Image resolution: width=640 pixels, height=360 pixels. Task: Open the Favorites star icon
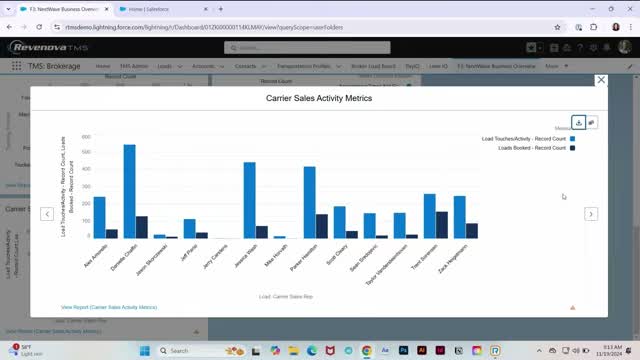pos(531,48)
